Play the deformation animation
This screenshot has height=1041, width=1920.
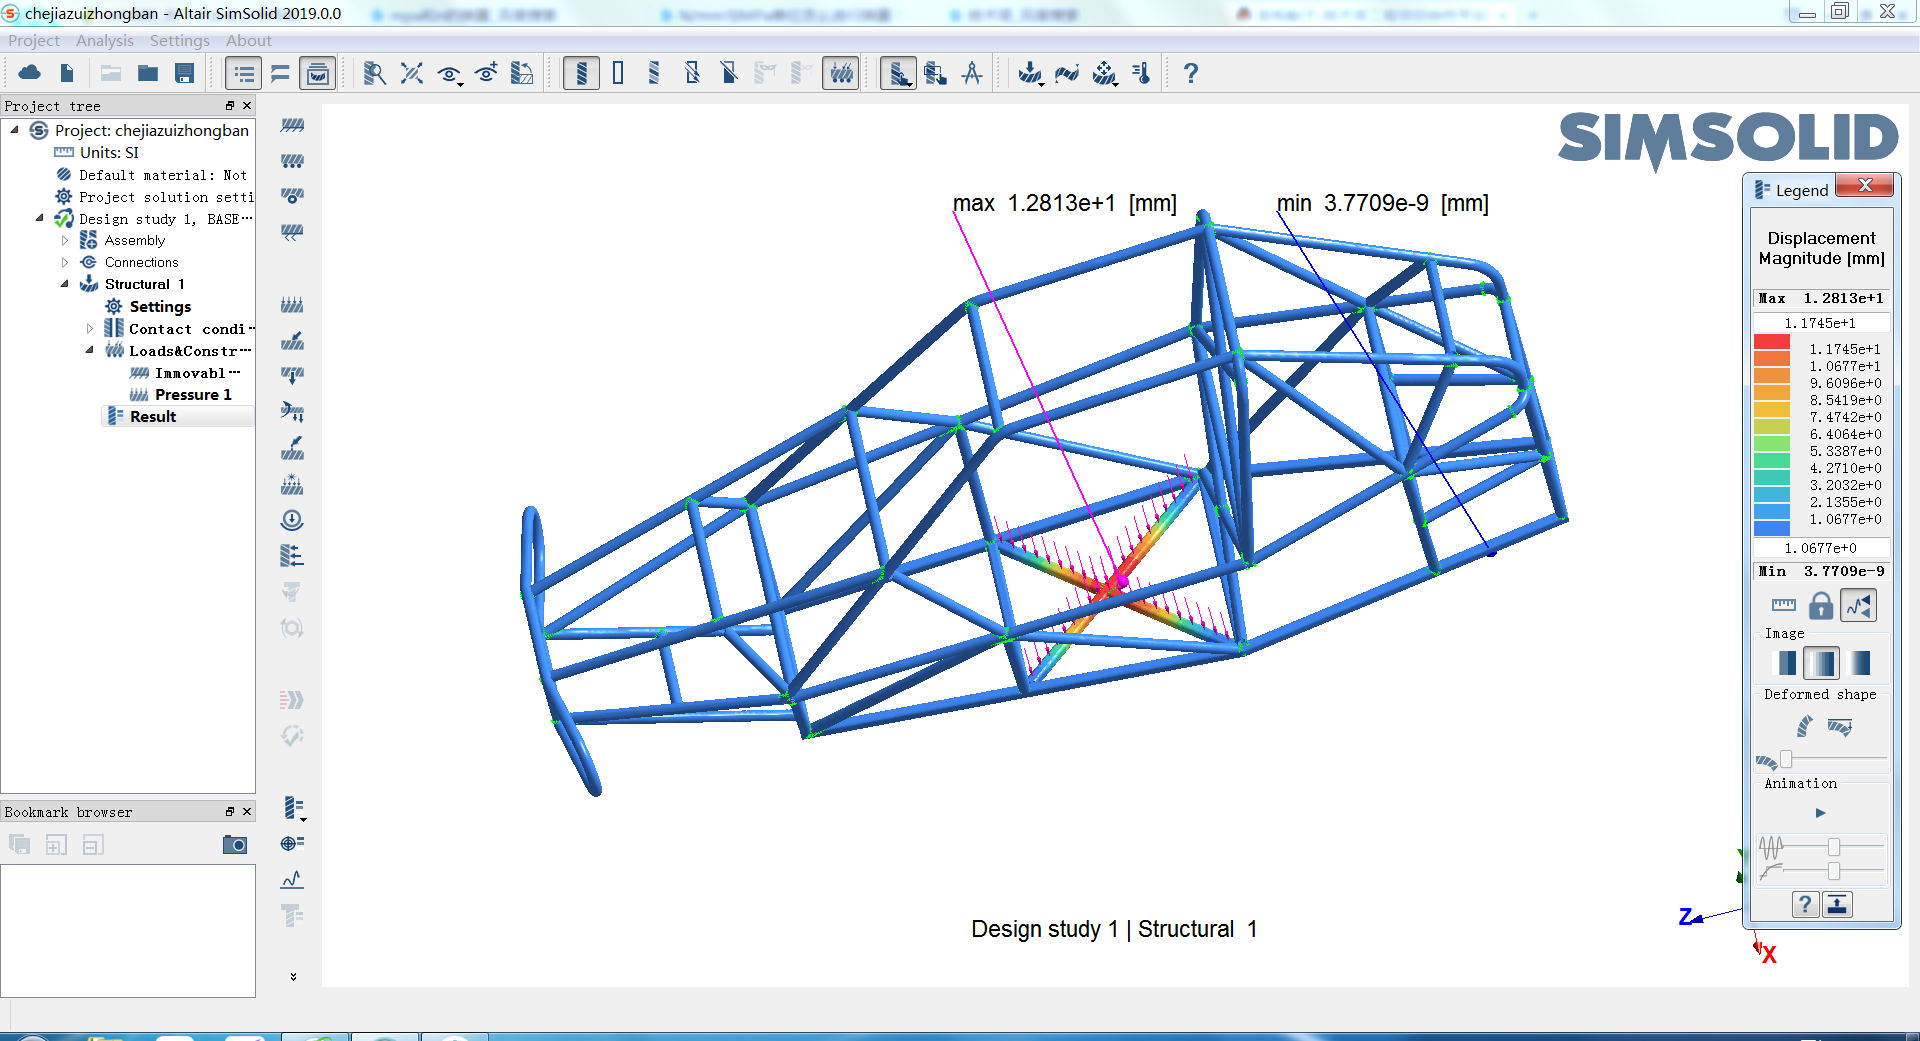(x=1820, y=813)
